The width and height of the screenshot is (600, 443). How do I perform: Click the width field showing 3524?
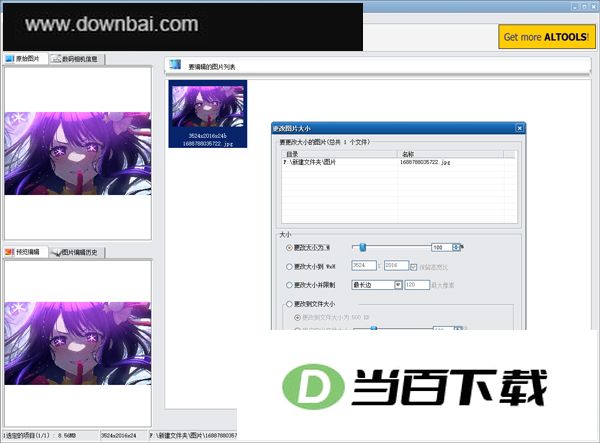(364, 265)
